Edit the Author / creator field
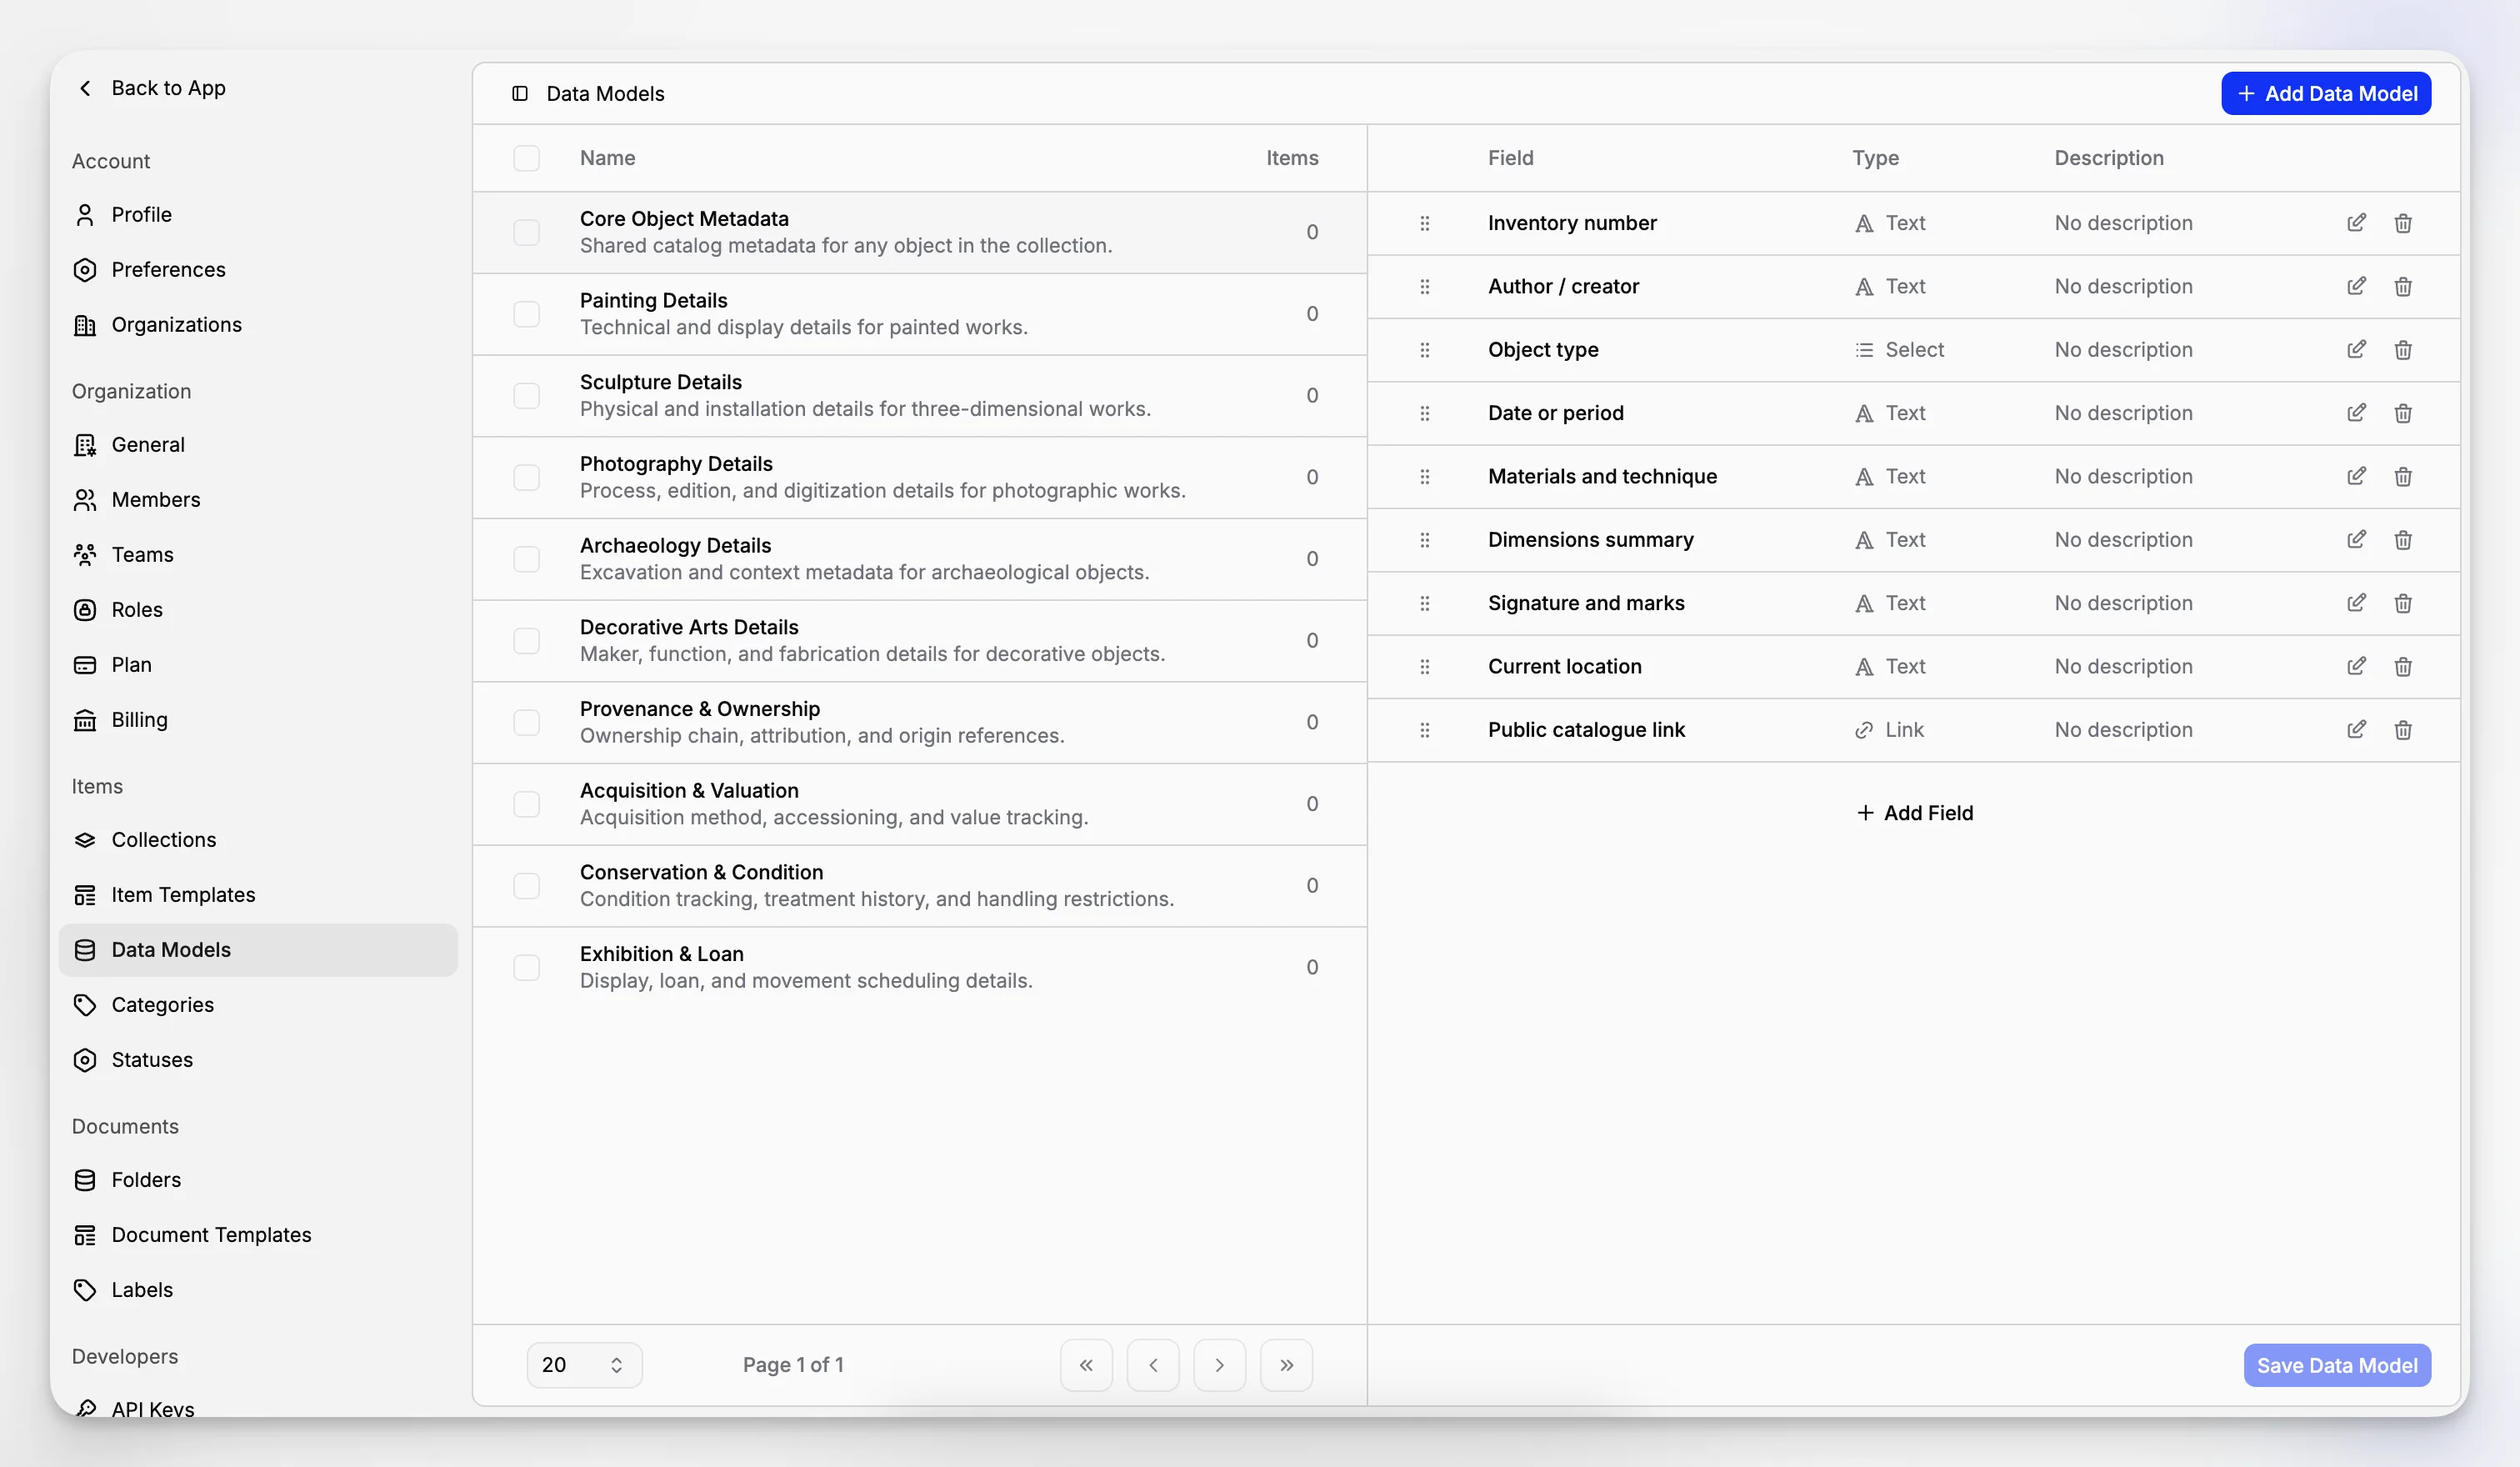Screen dimensions: 2520x1467 tap(2356, 286)
